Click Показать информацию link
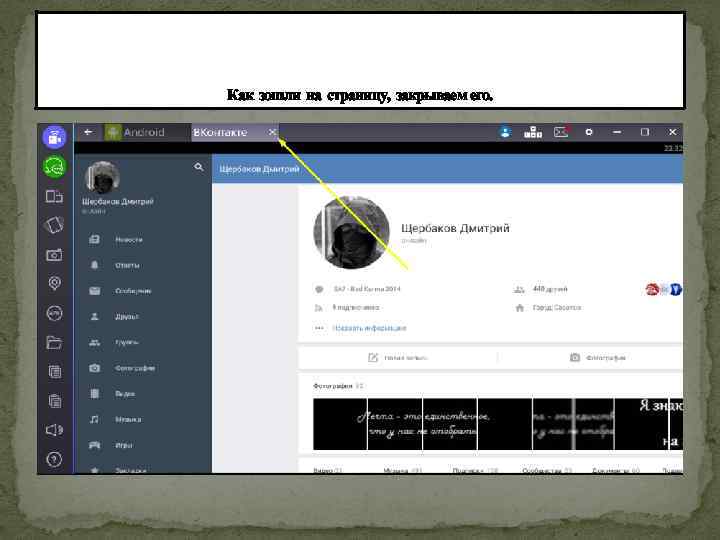Screen dimensions: 720x540 coord(369,328)
